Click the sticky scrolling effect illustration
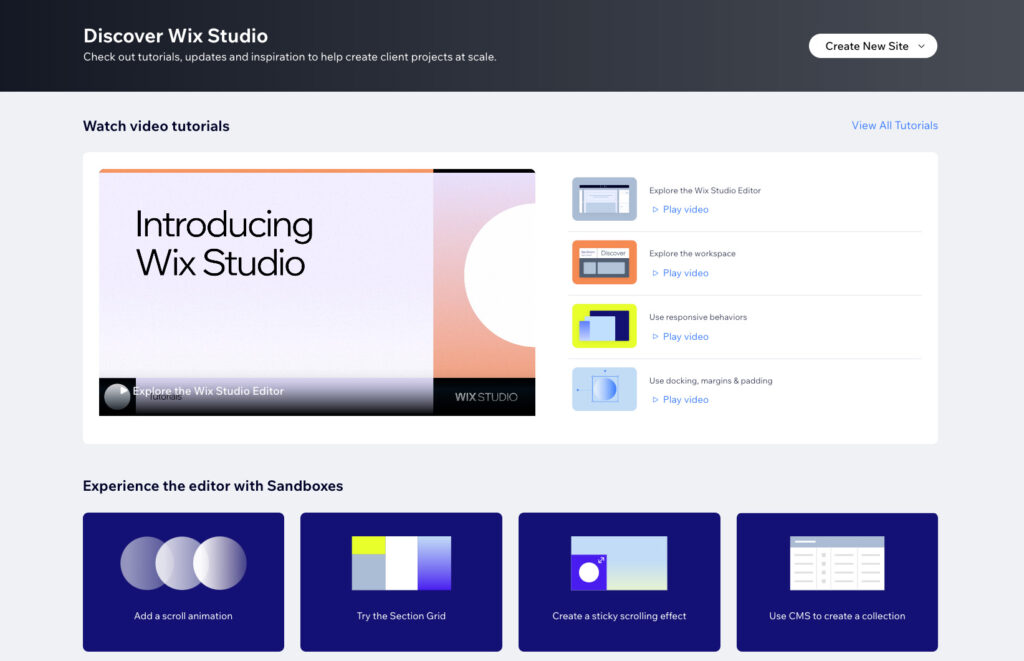 pos(619,563)
